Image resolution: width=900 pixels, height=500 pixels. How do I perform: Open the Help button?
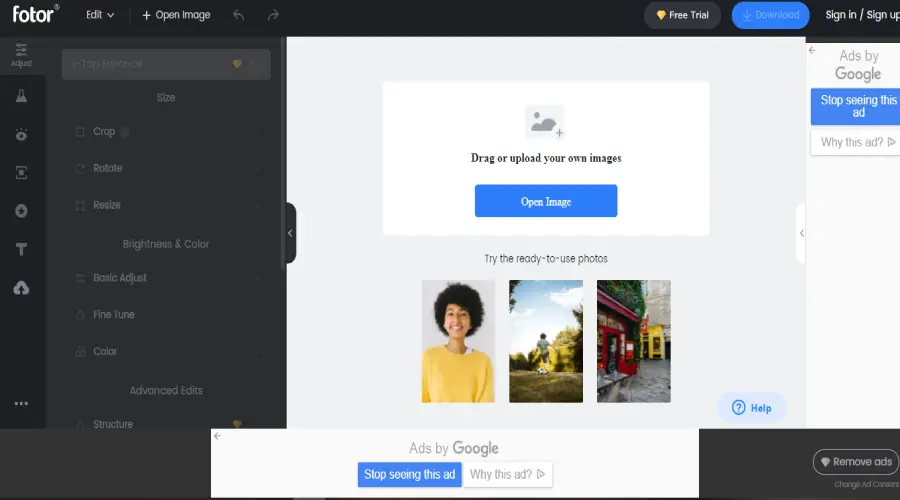pyautogui.click(x=751, y=408)
